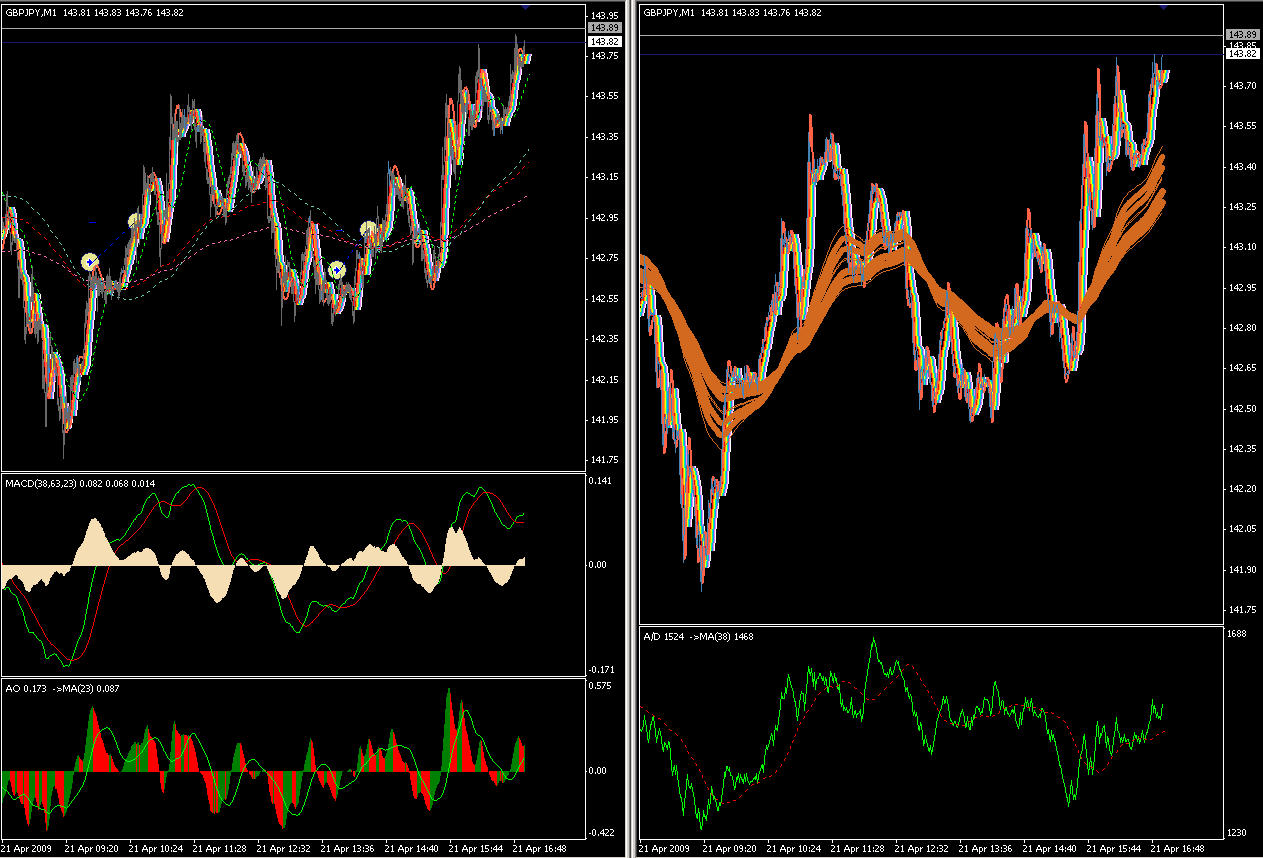
Task: Click the 143.75 price scale label
Action: (603, 56)
